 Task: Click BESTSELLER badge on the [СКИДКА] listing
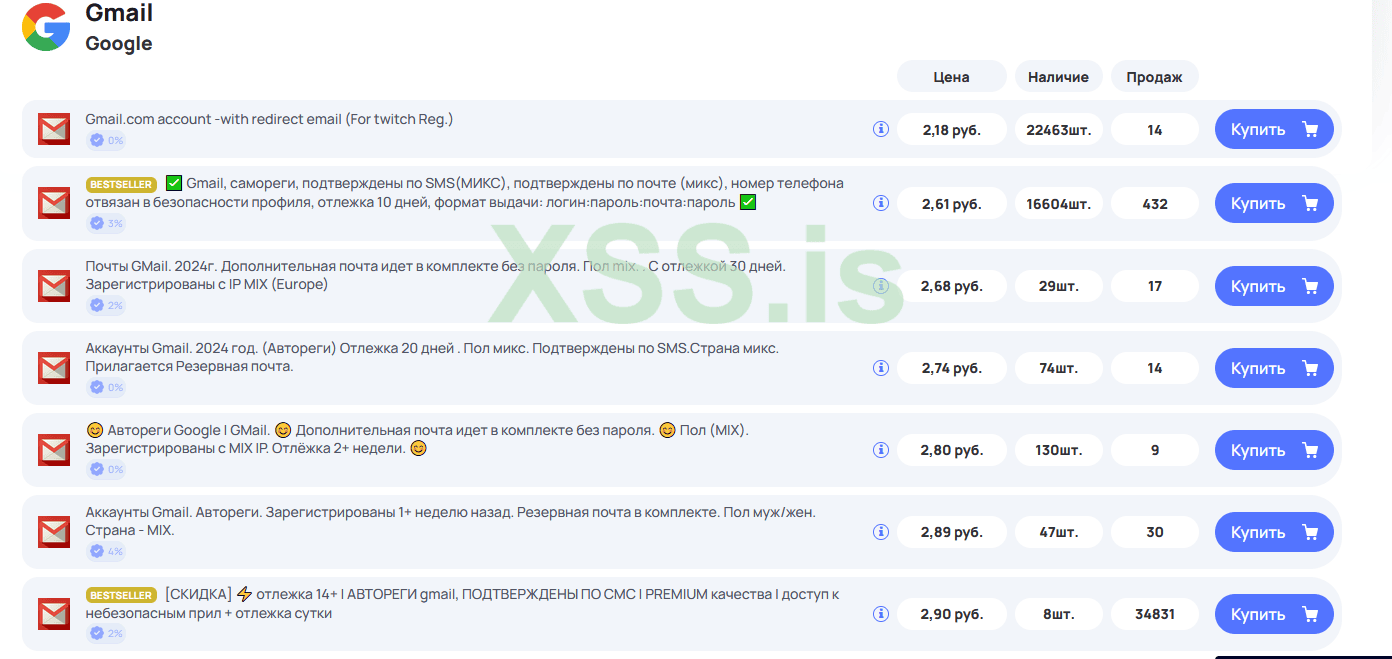pos(121,595)
